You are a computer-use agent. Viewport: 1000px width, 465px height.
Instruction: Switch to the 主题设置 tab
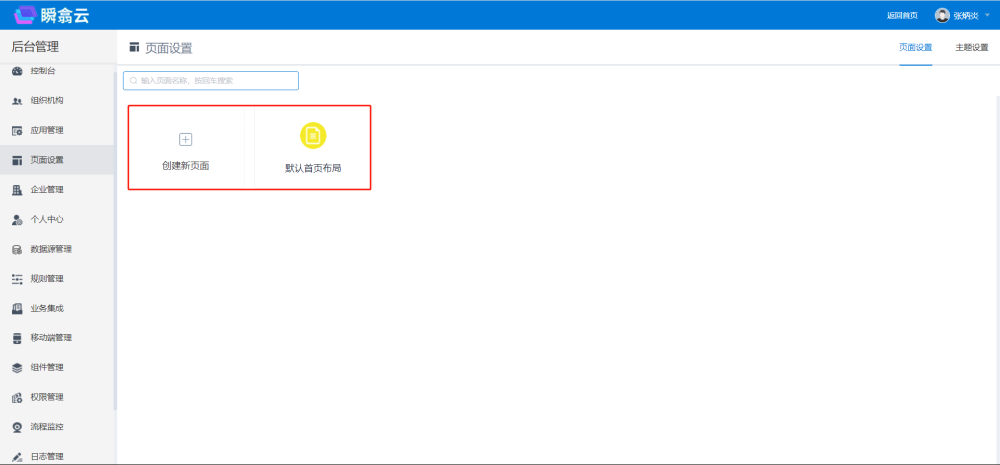pos(971,47)
